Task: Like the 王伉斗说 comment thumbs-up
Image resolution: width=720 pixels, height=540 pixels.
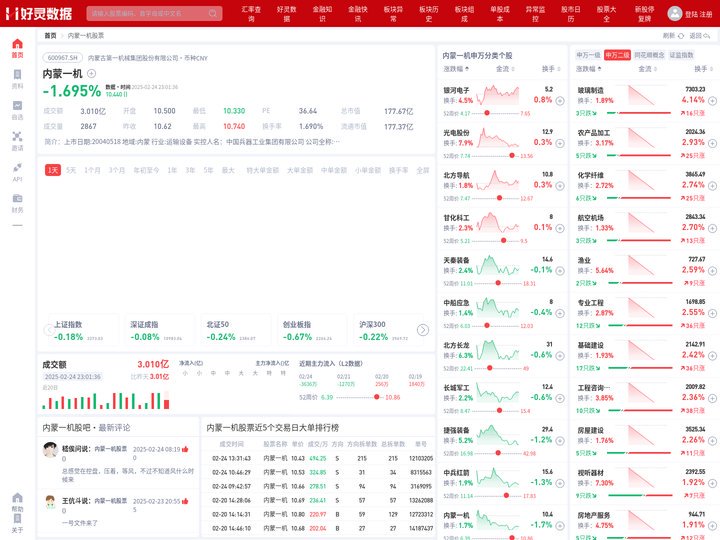Action: 185,501
